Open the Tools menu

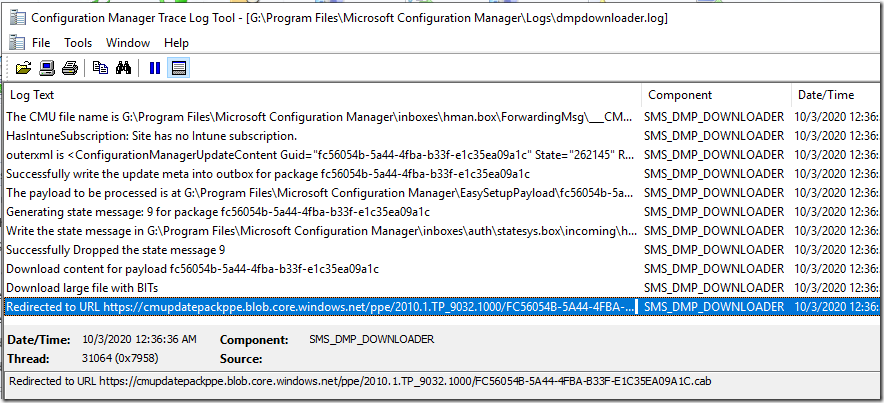tap(78, 43)
